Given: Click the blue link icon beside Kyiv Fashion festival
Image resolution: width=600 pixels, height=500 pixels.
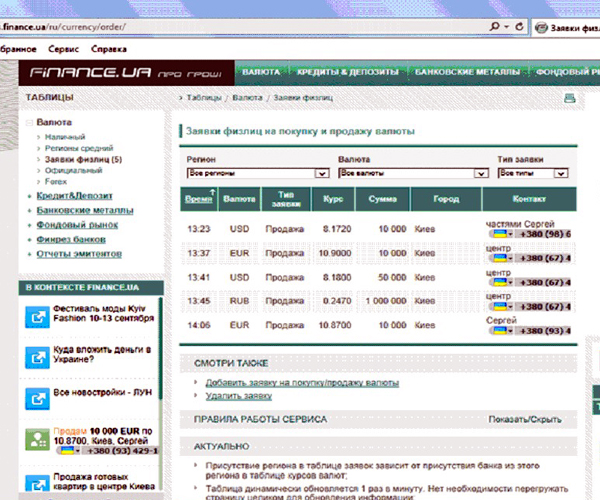Looking at the screenshot, I should point(38,317).
